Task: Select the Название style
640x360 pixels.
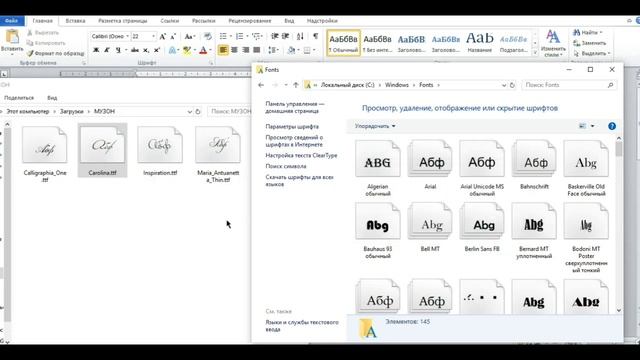Action: point(480,42)
